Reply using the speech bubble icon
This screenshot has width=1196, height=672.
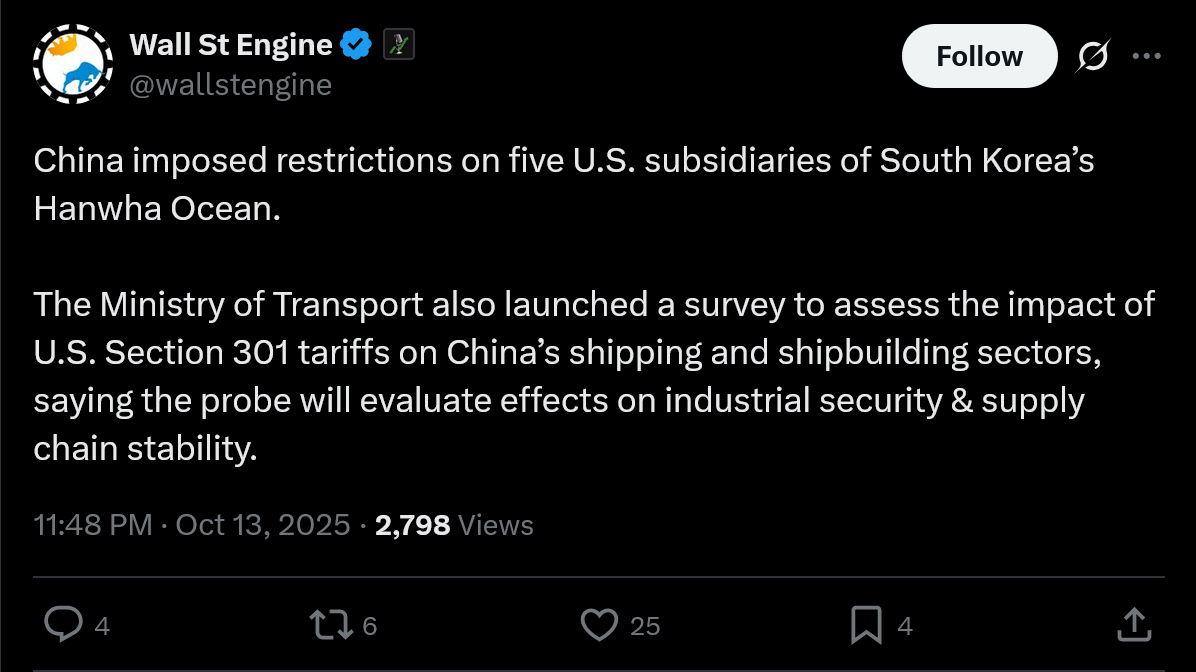(x=64, y=625)
